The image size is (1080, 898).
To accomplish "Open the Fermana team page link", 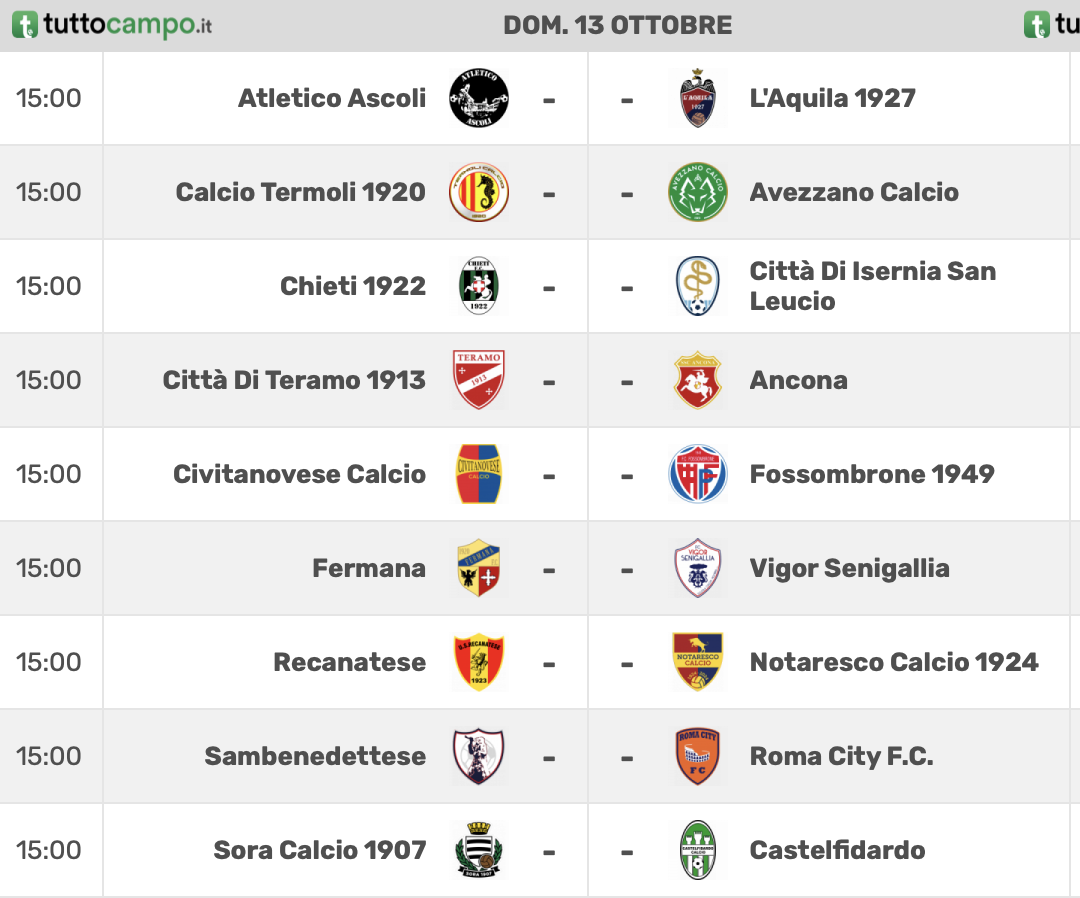I will point(368,568).
